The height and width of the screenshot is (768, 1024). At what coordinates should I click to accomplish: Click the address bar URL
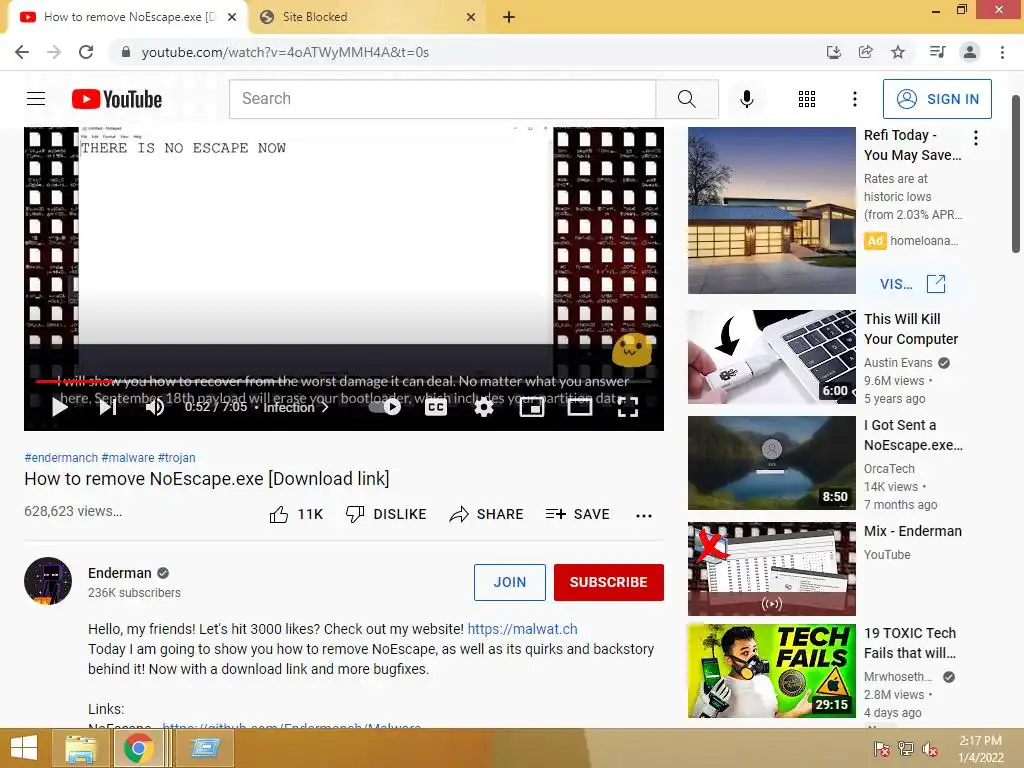(285, 52)
